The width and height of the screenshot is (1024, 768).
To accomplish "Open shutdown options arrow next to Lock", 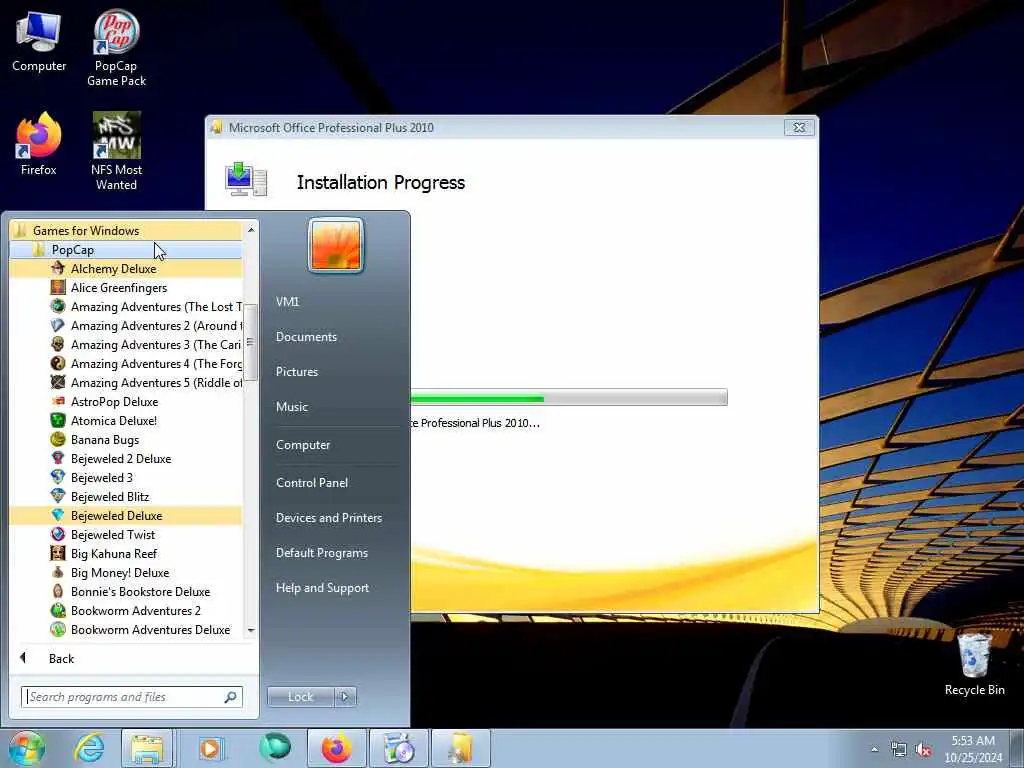I will click(x=345, y=697).
